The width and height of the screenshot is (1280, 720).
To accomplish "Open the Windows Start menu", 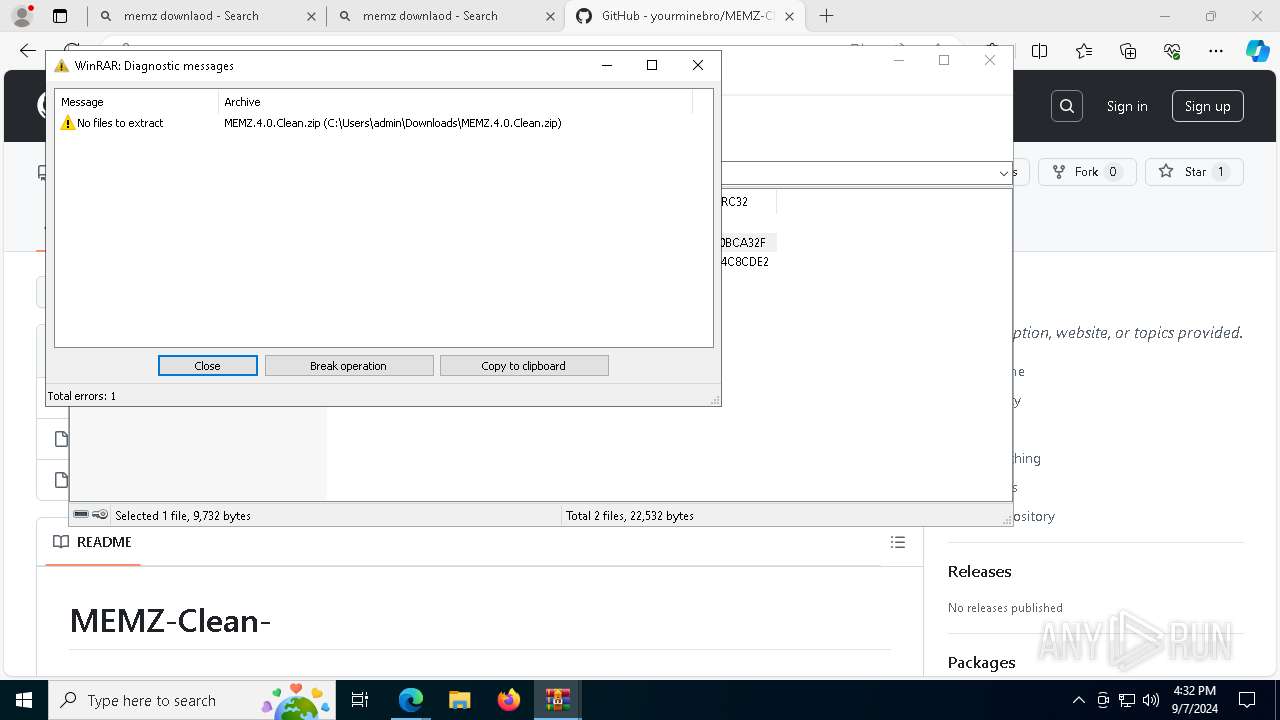I will tap(23, 700).
